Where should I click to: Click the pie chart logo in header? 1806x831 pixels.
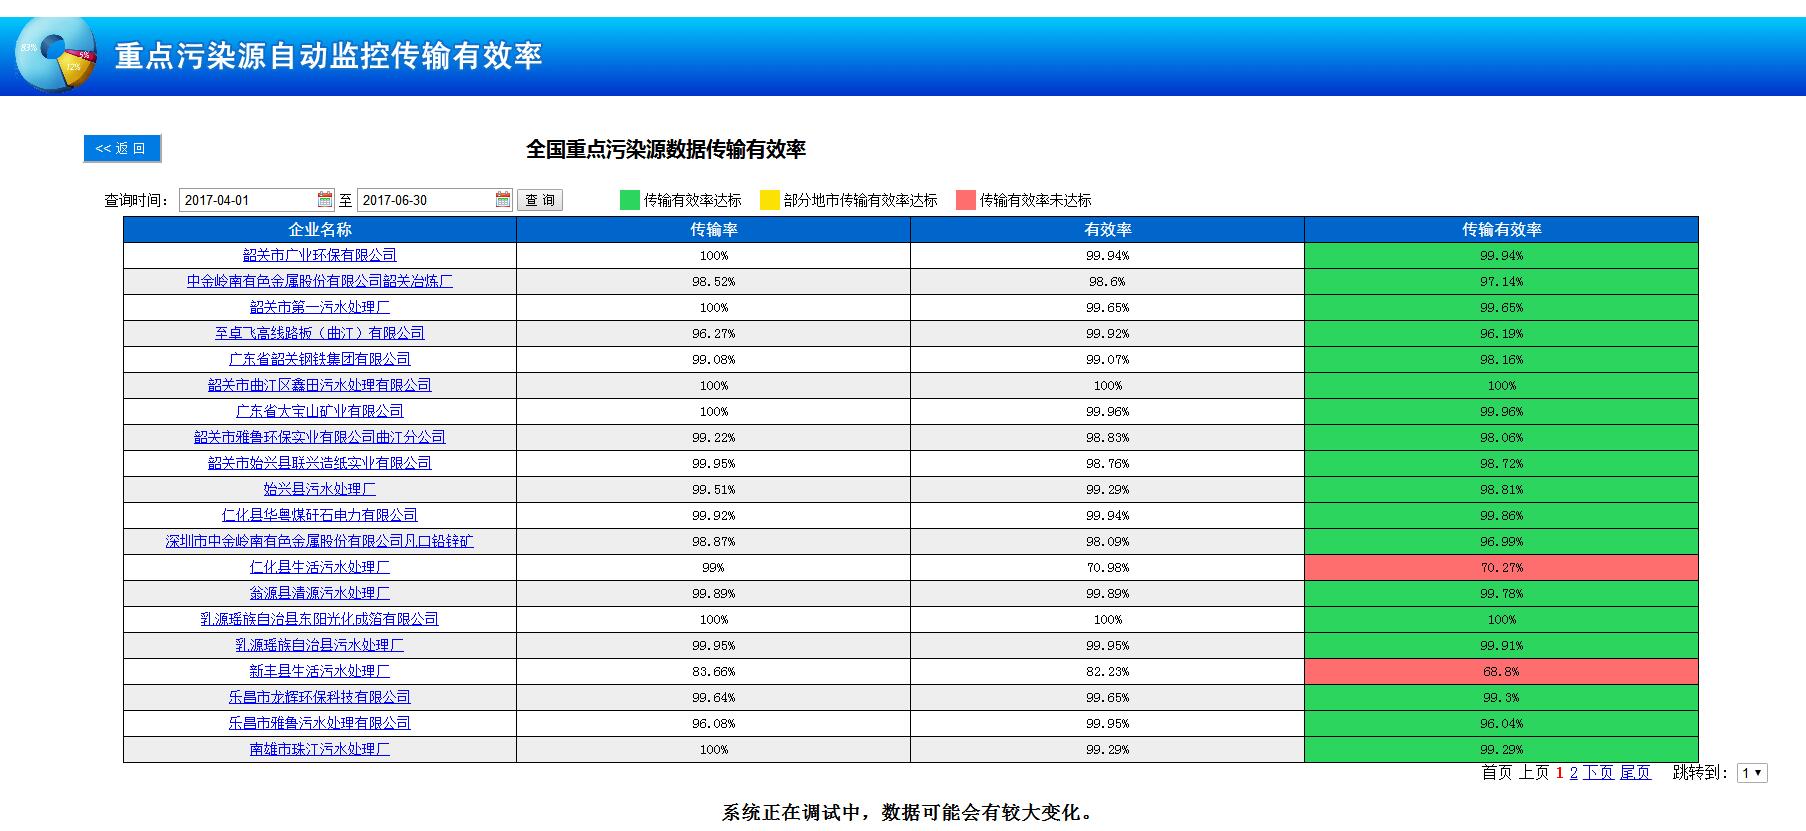(56, 54)
